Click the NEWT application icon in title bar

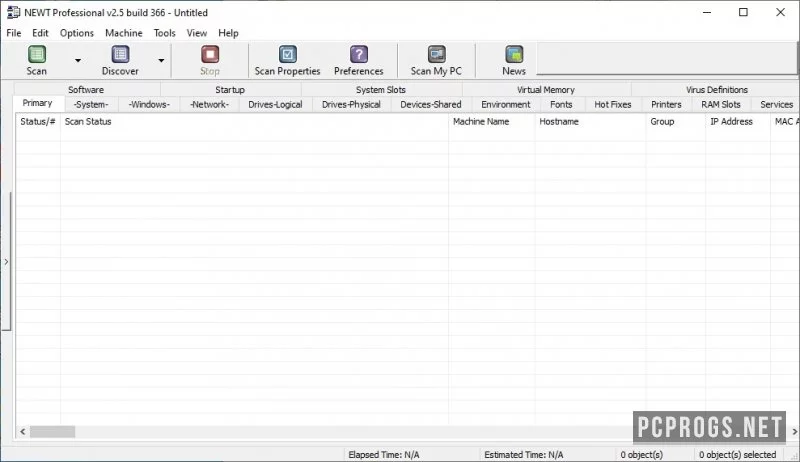pyautogui.click(x=13, y=12)
